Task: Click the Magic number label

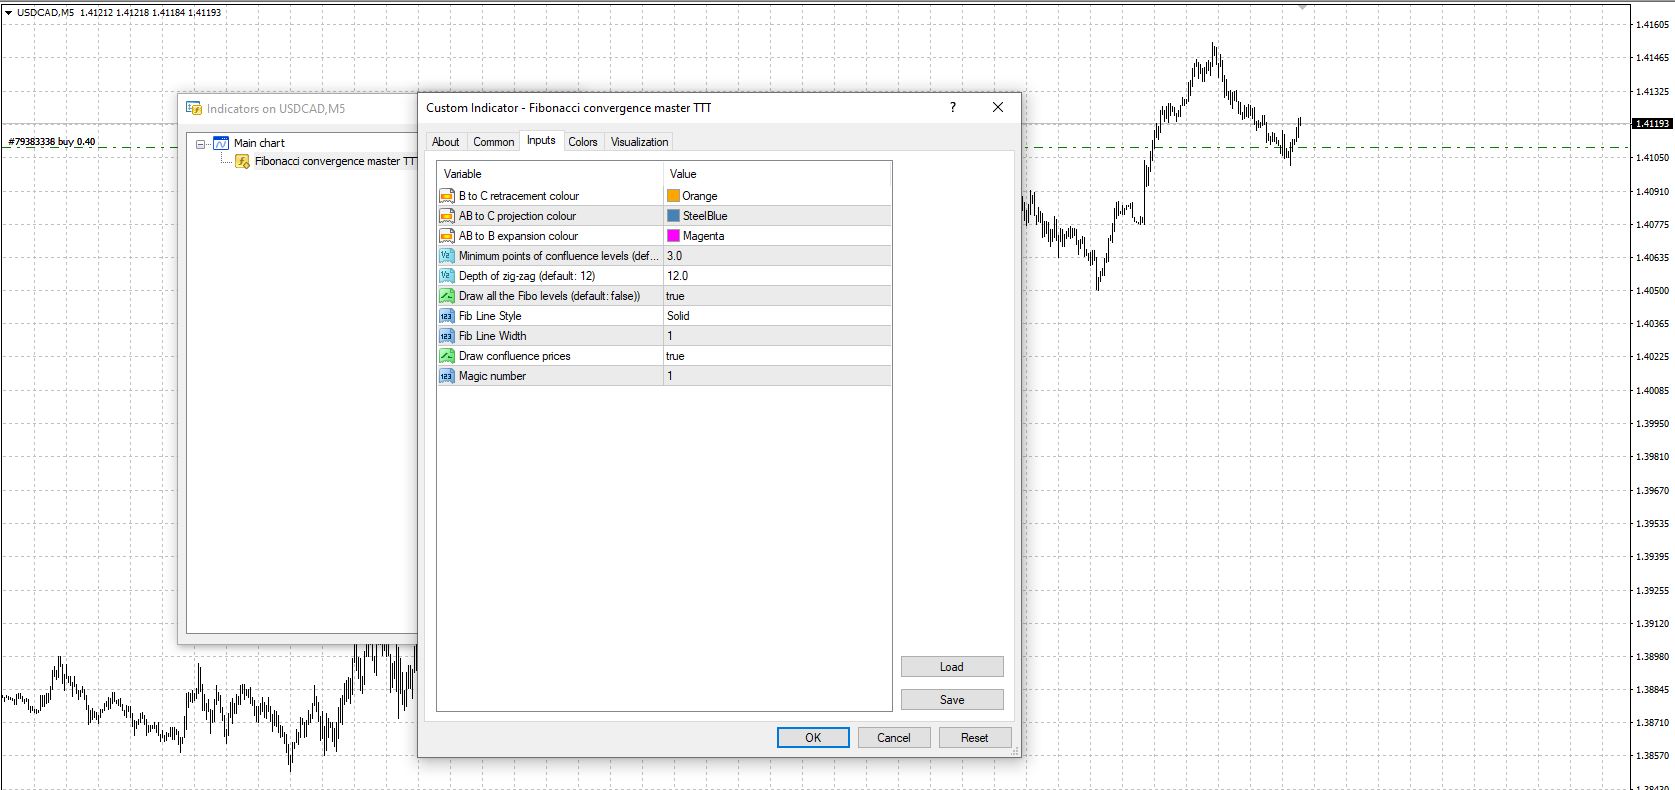Action: pyautogui.click(x=492, y=376)
